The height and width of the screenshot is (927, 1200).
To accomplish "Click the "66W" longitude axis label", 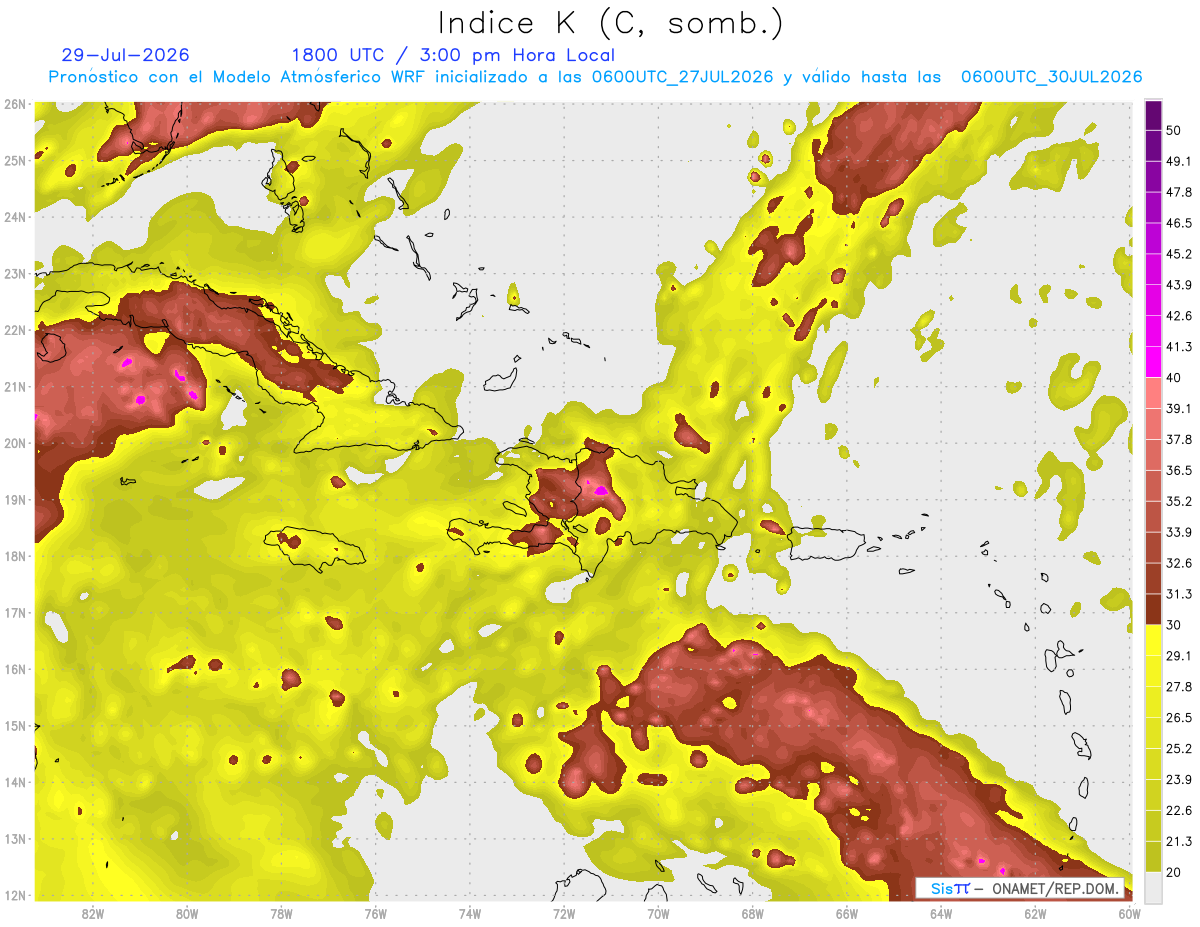I will (847, 914).
